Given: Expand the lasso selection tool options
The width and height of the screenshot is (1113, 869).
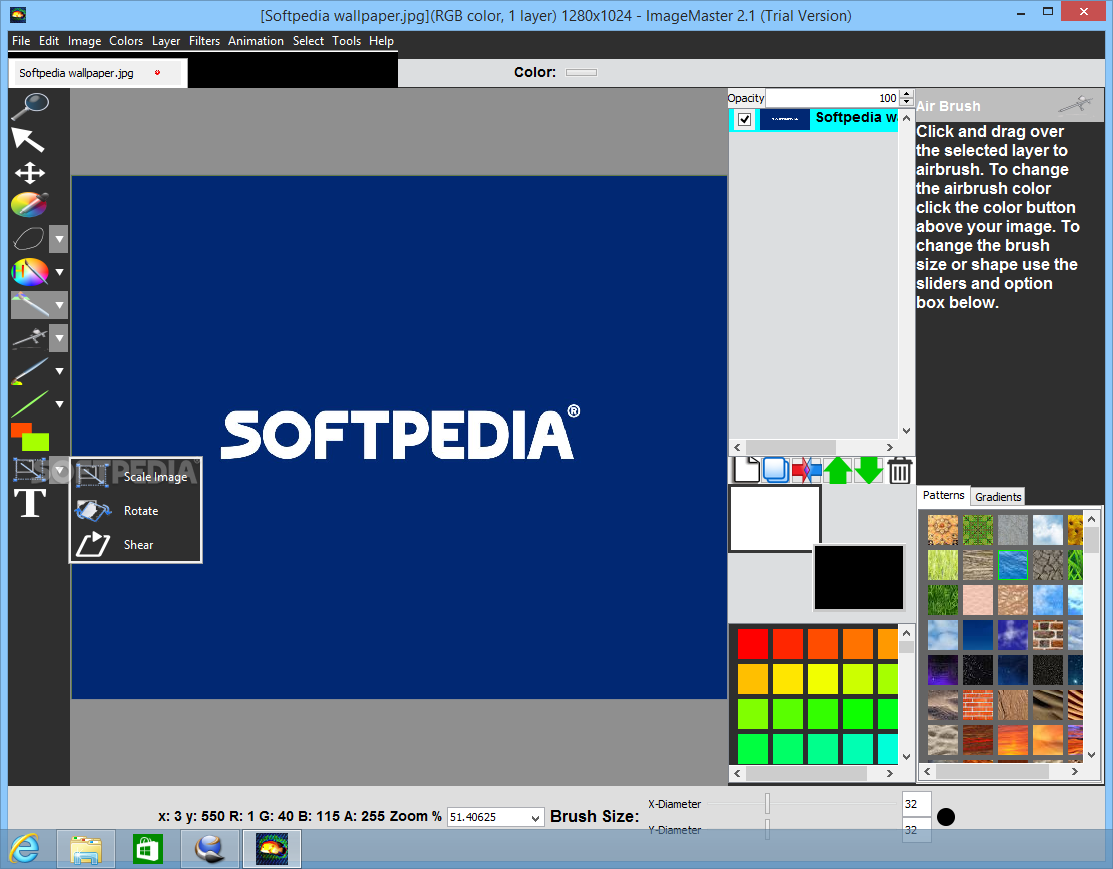Looking at the screenshot, I should click(x=60, y=239).
